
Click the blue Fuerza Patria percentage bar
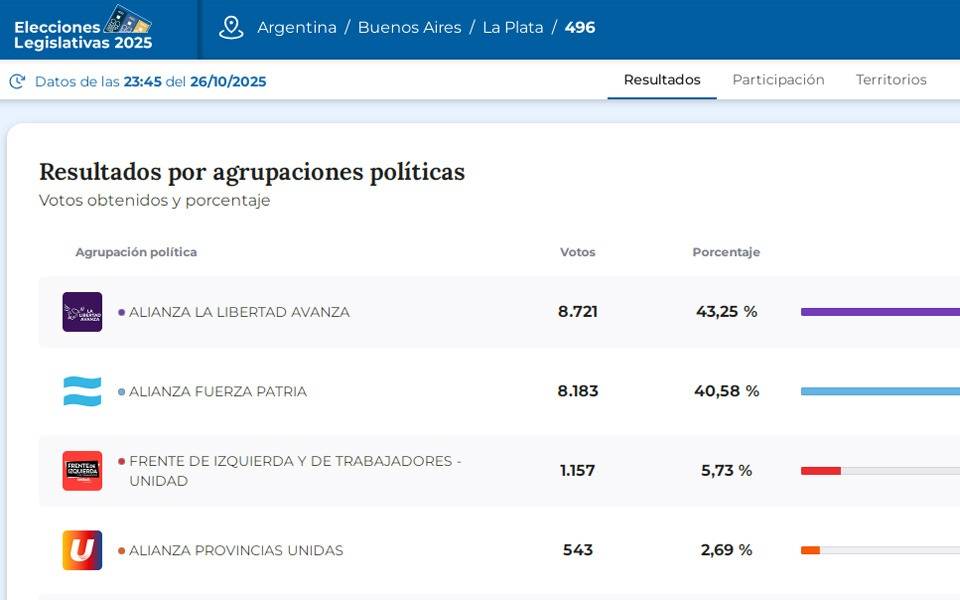(880, 391)
